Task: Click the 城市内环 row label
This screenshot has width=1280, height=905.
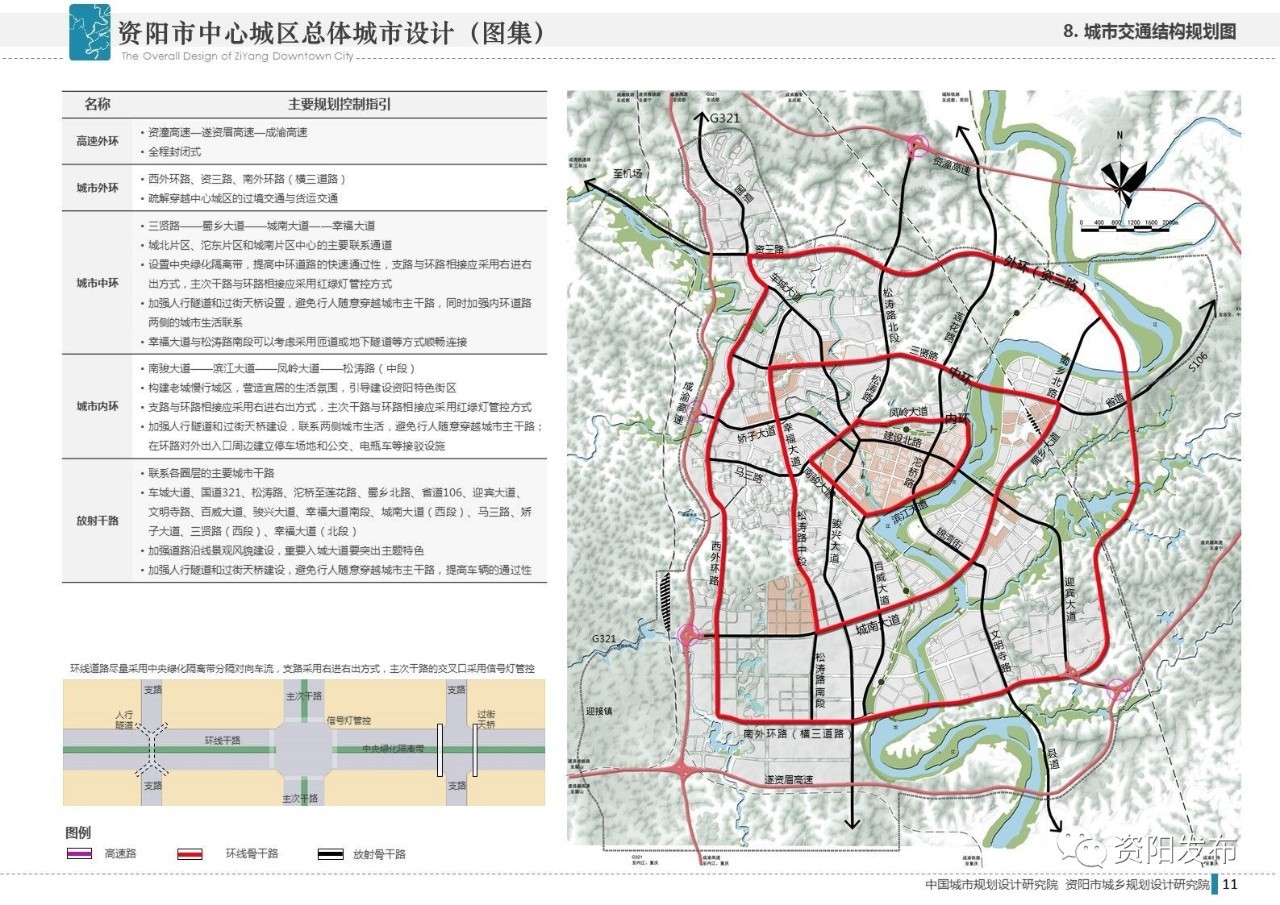Action: pyautogui.click(x=97, y=407)
